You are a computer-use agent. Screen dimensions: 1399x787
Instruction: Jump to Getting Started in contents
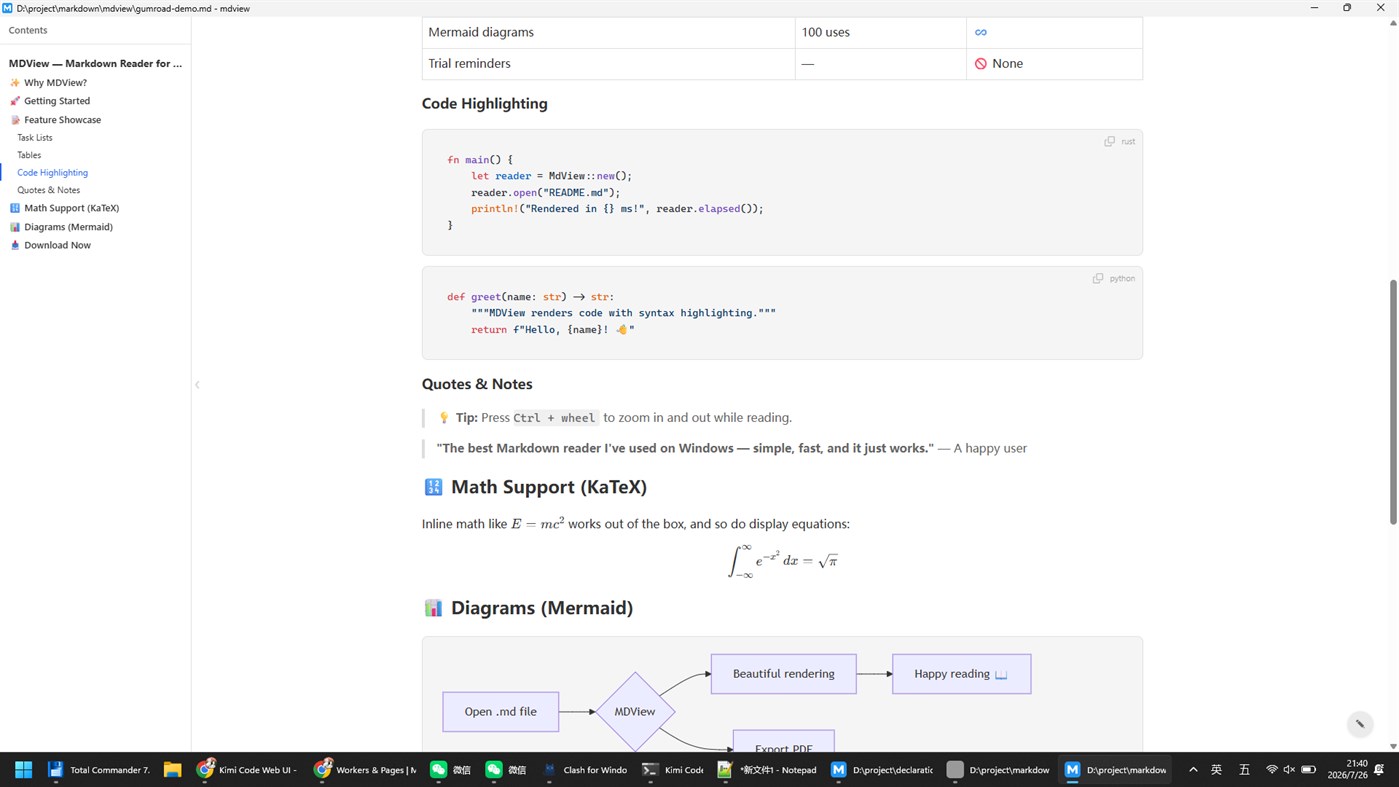point(57,101)
